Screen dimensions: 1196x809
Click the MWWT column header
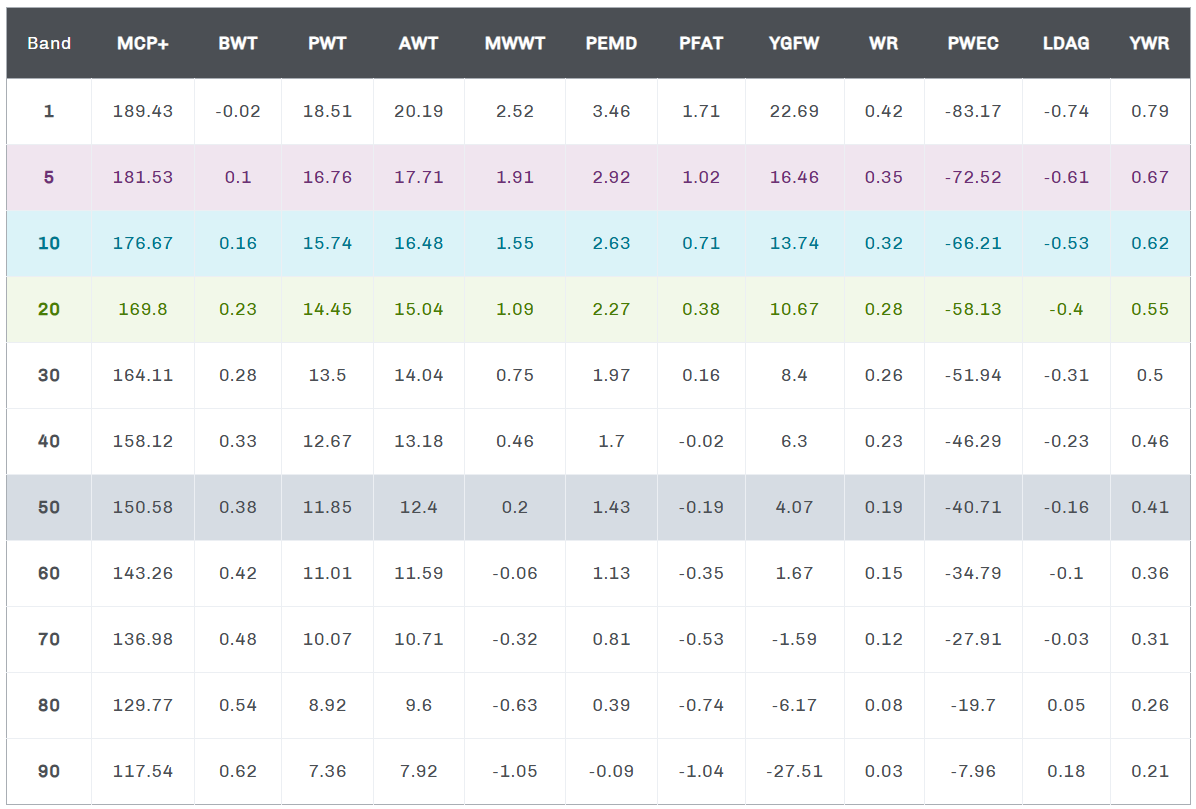(515, 44)
